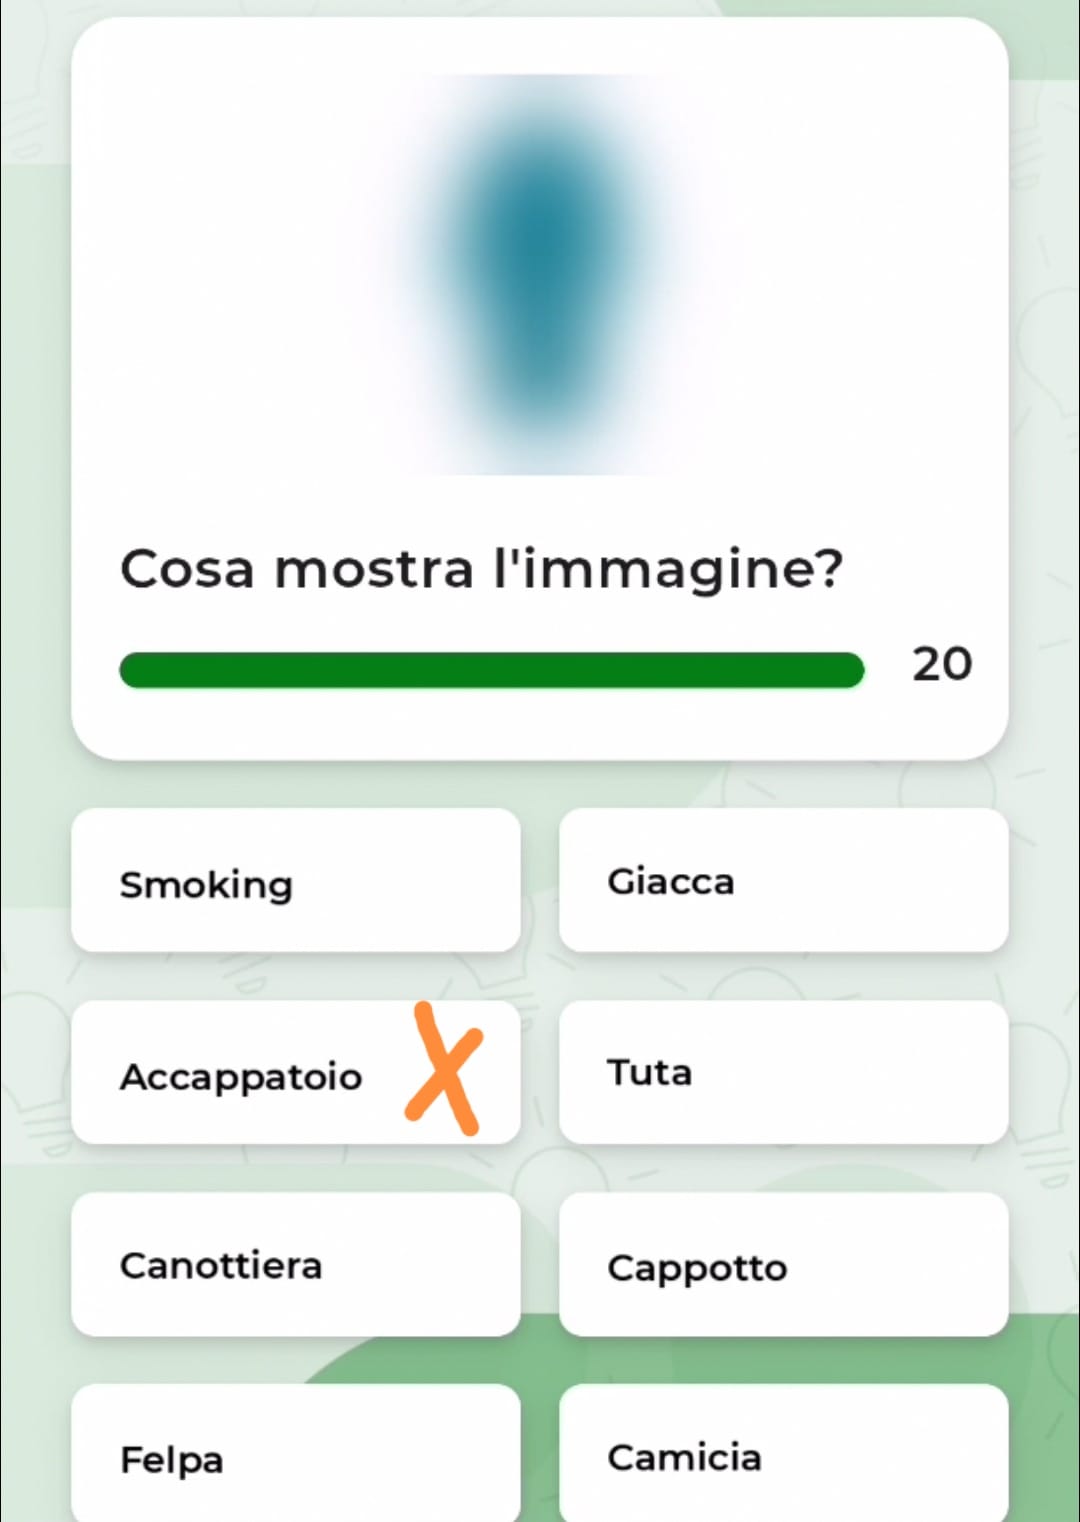The height and width of the screenshot is (1522, 1080).
Task: Choose Giacca as the answer
Action: click(783, 881)
